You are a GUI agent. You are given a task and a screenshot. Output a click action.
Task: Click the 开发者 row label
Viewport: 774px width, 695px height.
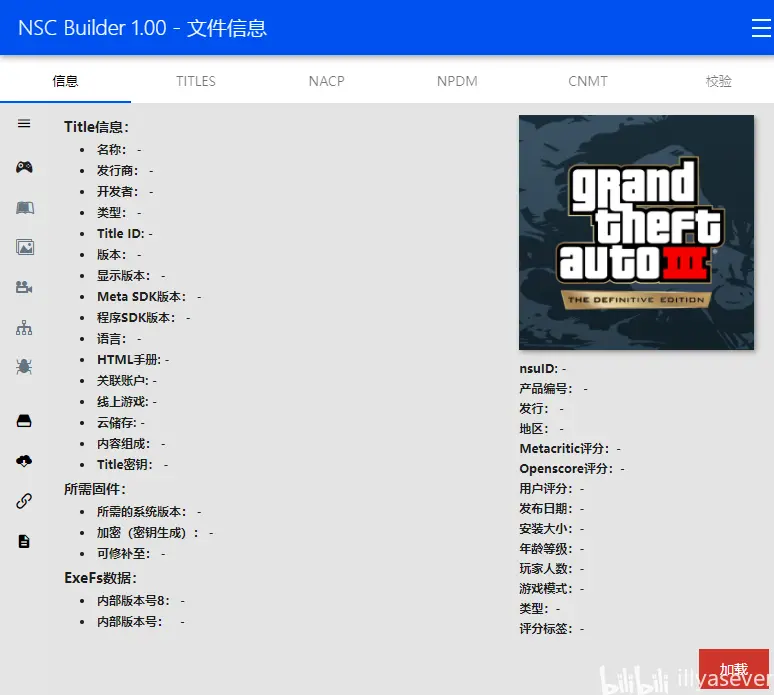click(x=117, y=192)
